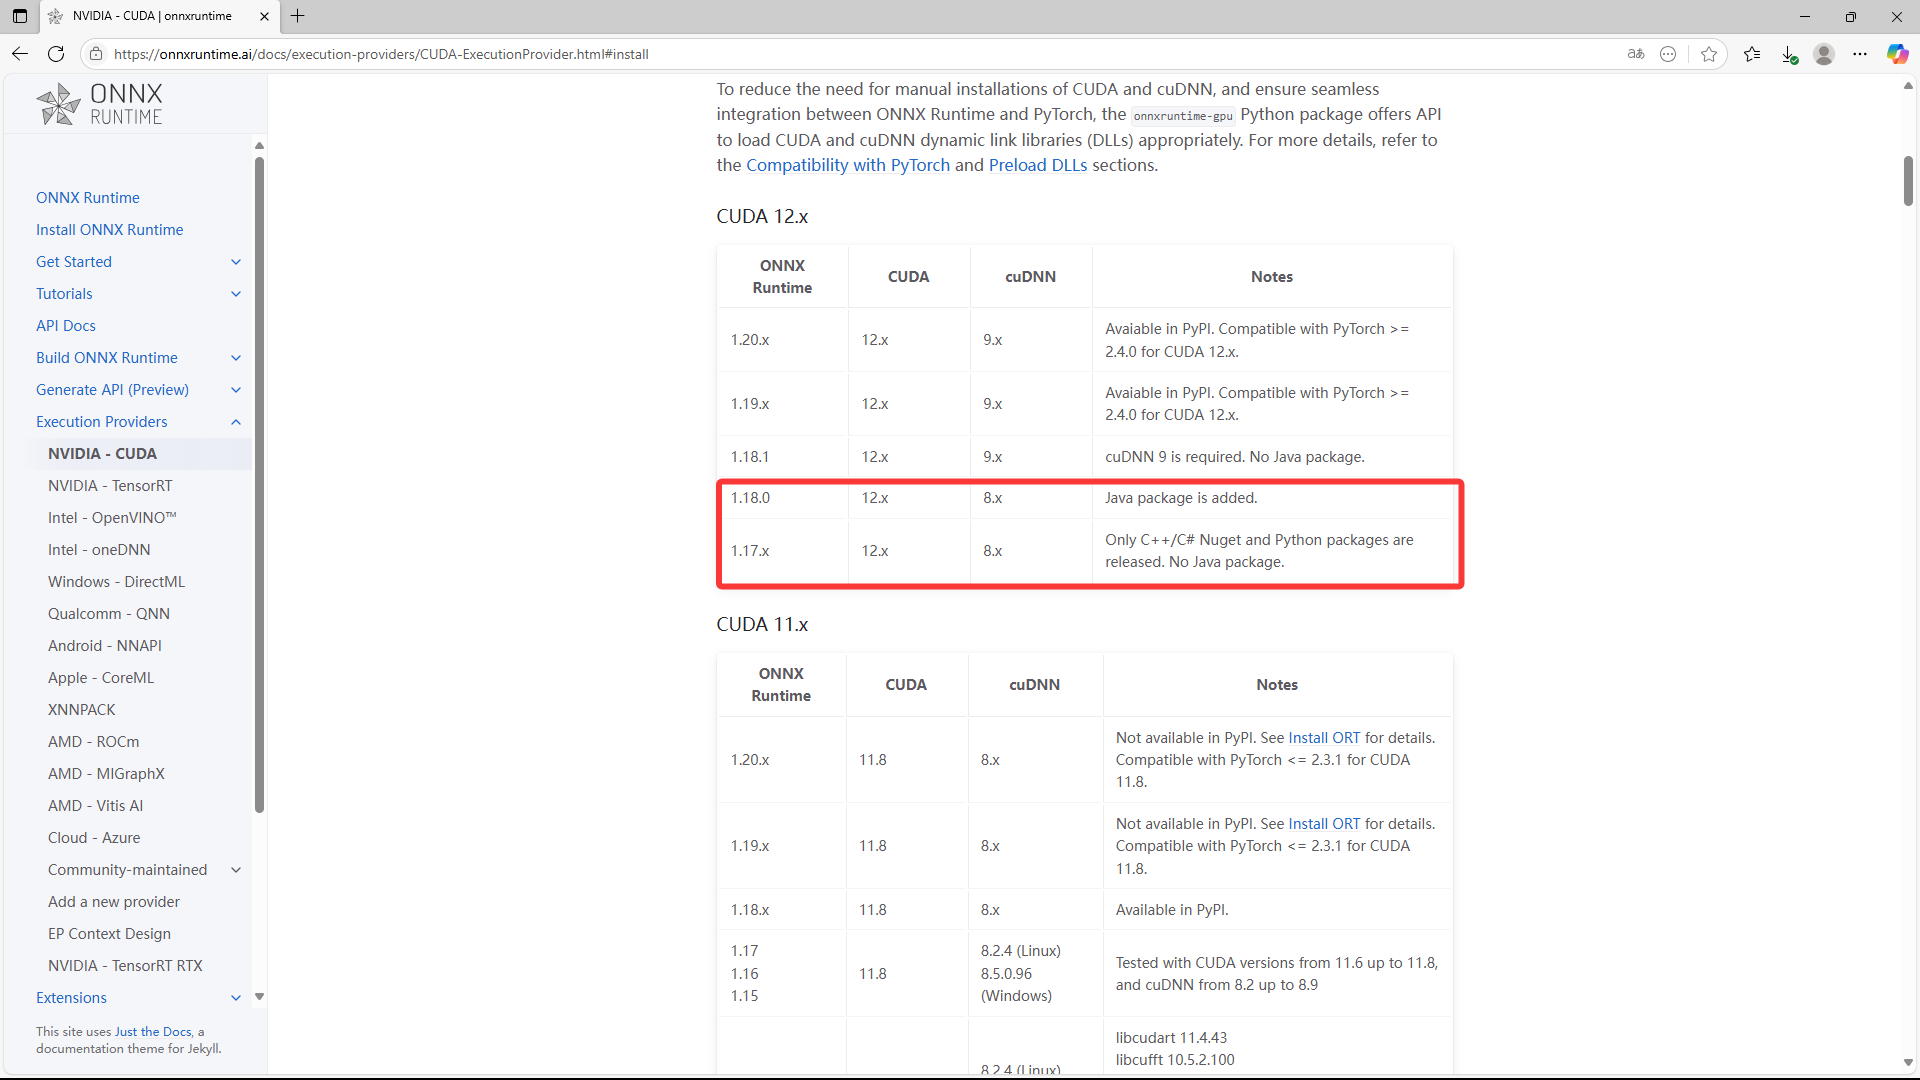Open AMD - ROCm page
The width and height of the screenshot is (1920, 1080).
click(x=94, y=742)
